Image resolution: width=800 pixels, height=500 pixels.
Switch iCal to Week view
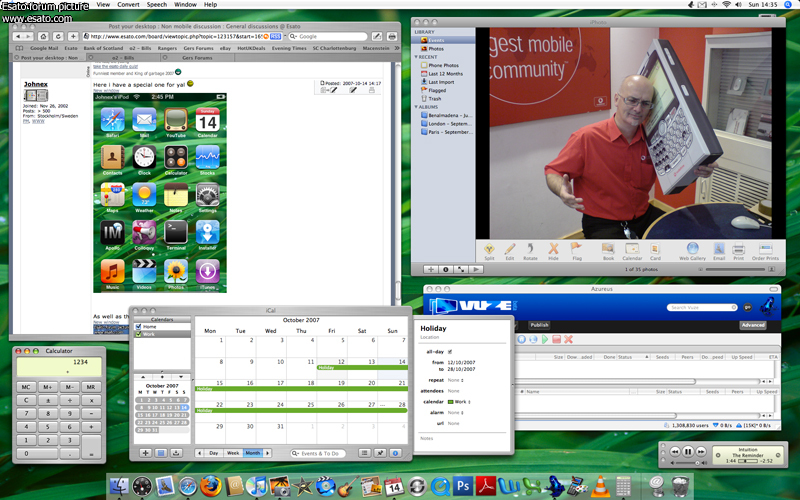233,453
